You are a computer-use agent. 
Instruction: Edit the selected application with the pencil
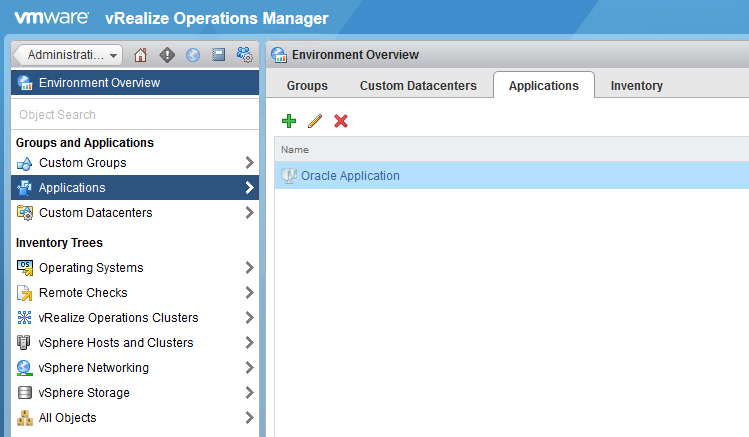(315, 121)
